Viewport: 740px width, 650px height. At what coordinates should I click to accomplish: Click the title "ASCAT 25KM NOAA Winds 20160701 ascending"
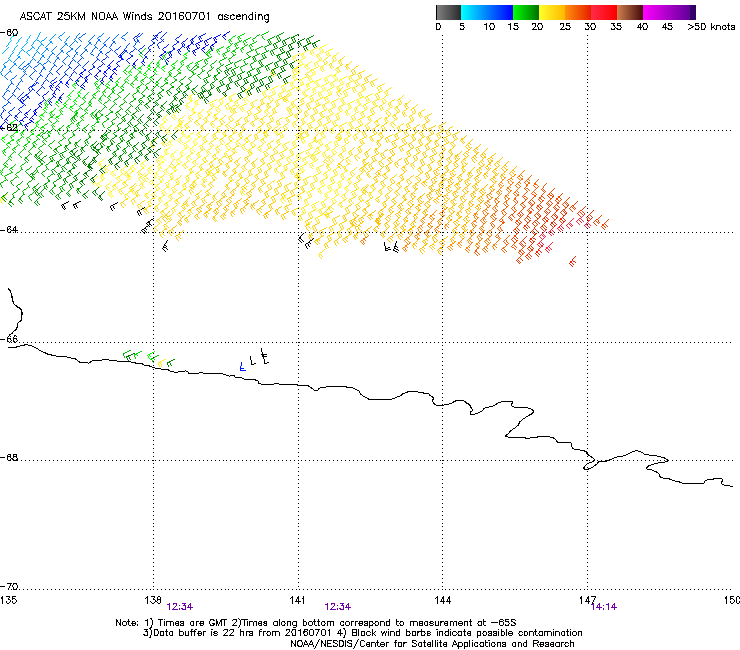[144, 17]
